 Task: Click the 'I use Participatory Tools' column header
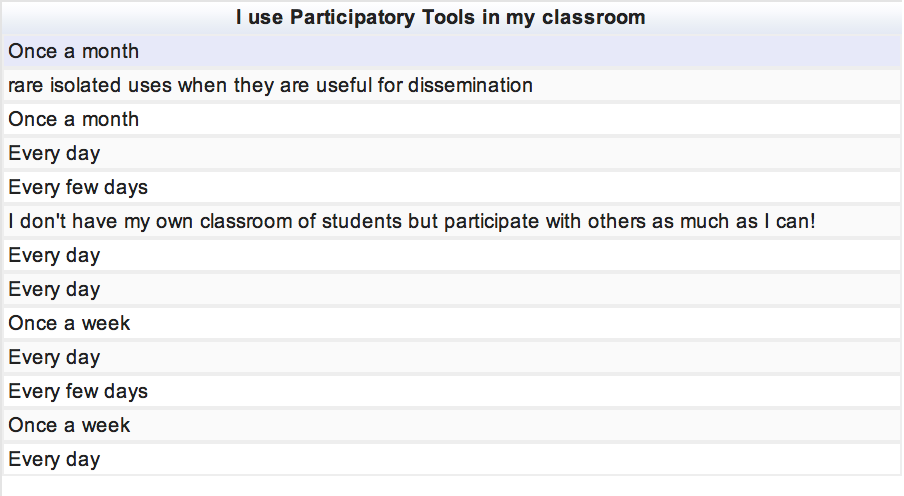[440, 17]
